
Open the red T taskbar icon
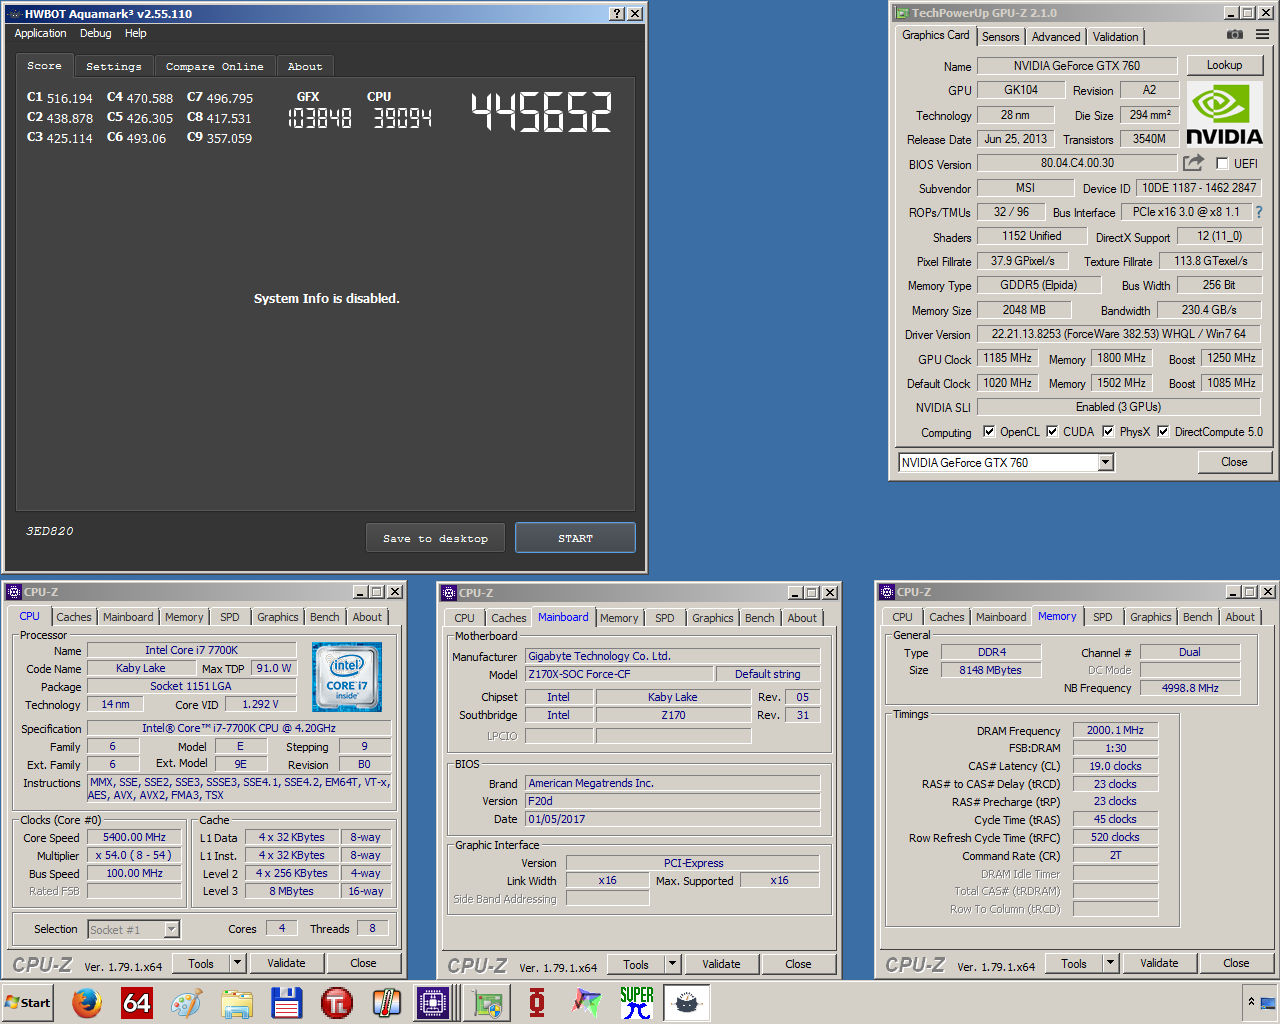[337, 1002]
